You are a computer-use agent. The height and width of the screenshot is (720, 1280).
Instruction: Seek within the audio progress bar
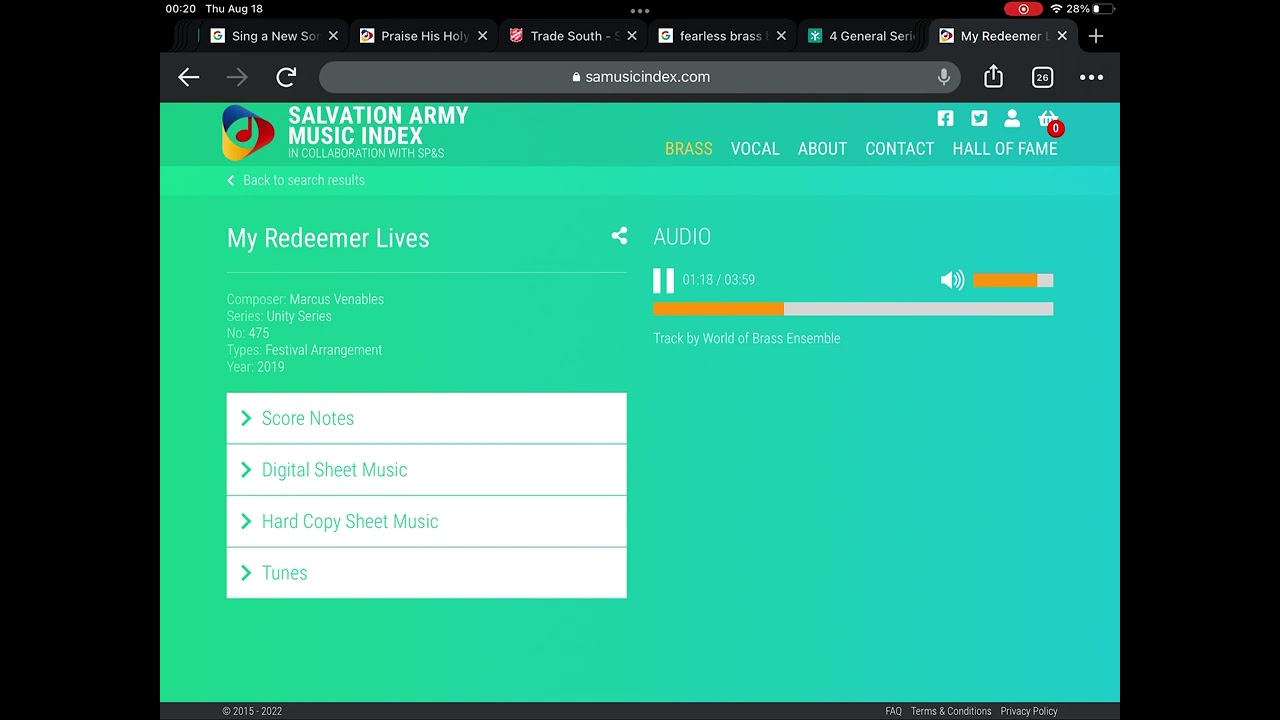coord(853,309)
